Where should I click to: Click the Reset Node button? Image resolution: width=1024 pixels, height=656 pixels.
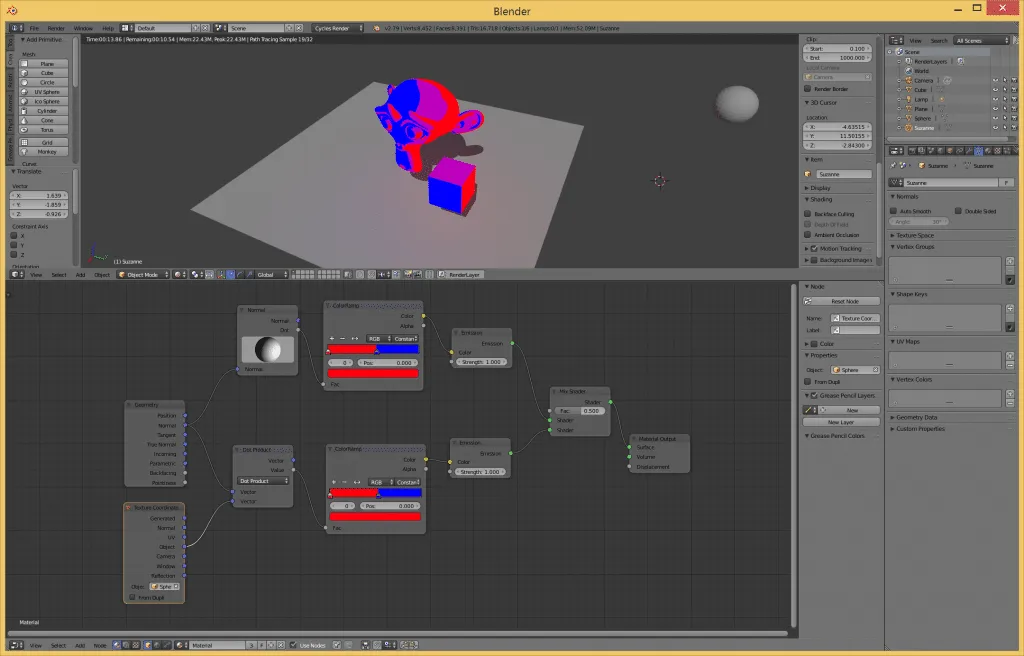tap(844, 301)
